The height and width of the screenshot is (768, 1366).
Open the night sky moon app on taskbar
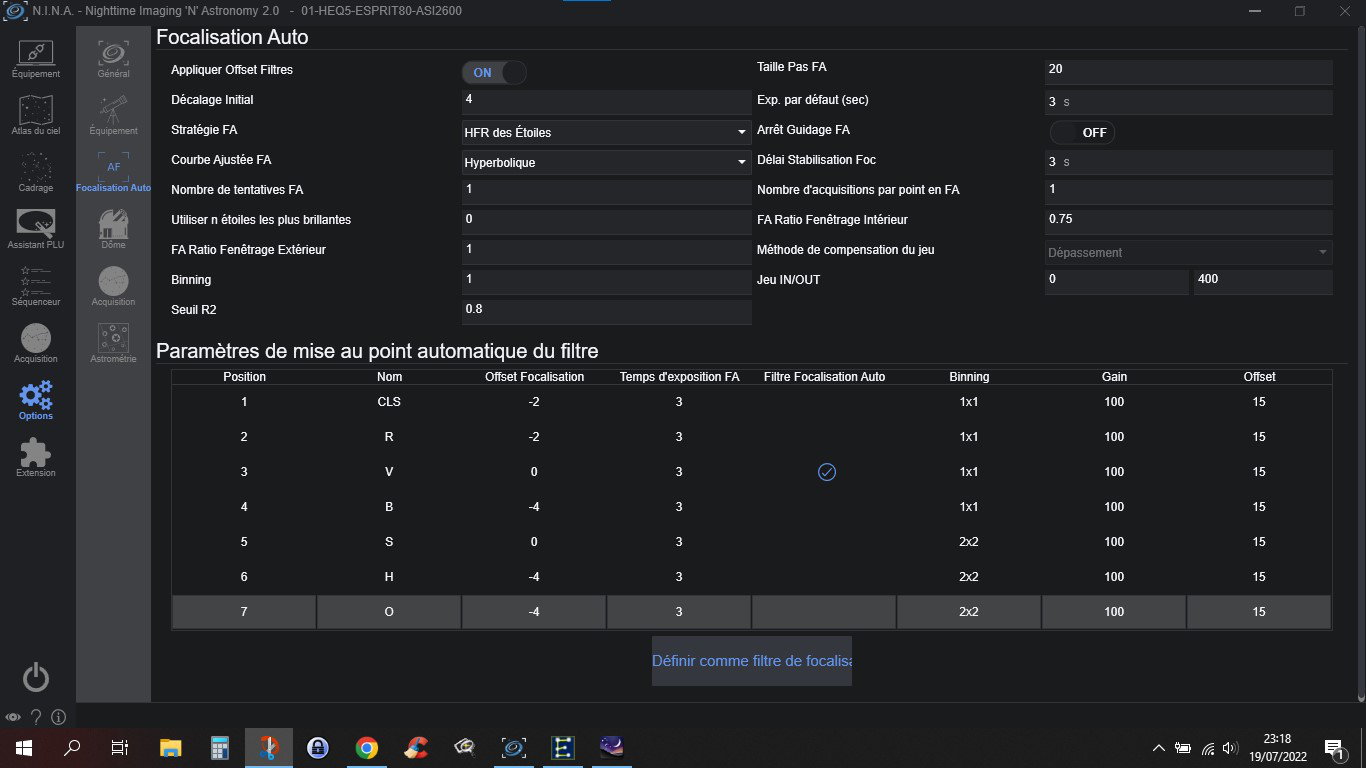612,748
